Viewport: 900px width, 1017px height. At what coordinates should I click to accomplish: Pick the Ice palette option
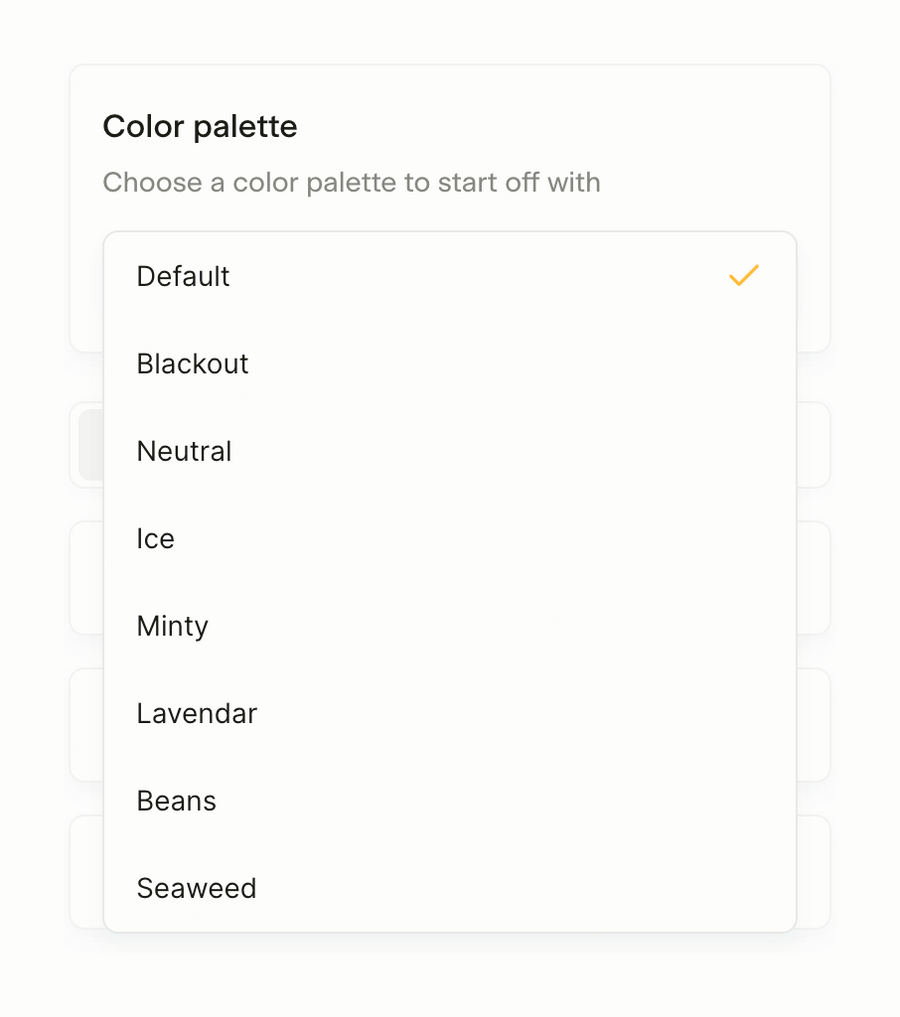(x=155, y=538)
